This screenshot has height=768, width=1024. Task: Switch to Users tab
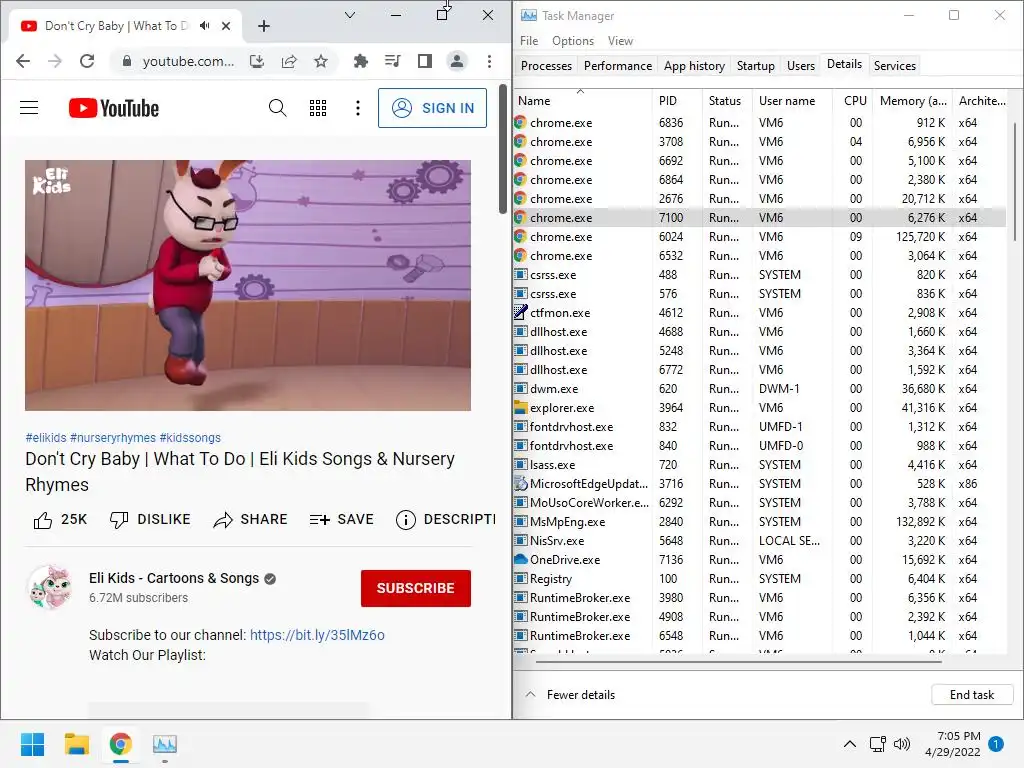801,65
